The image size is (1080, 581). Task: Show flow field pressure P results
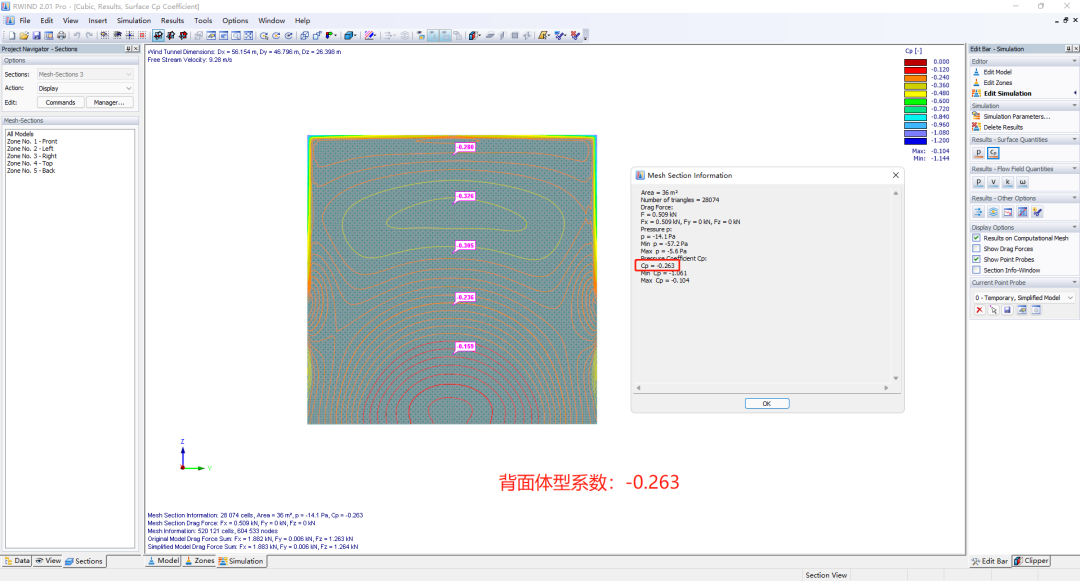pos(979,182)
